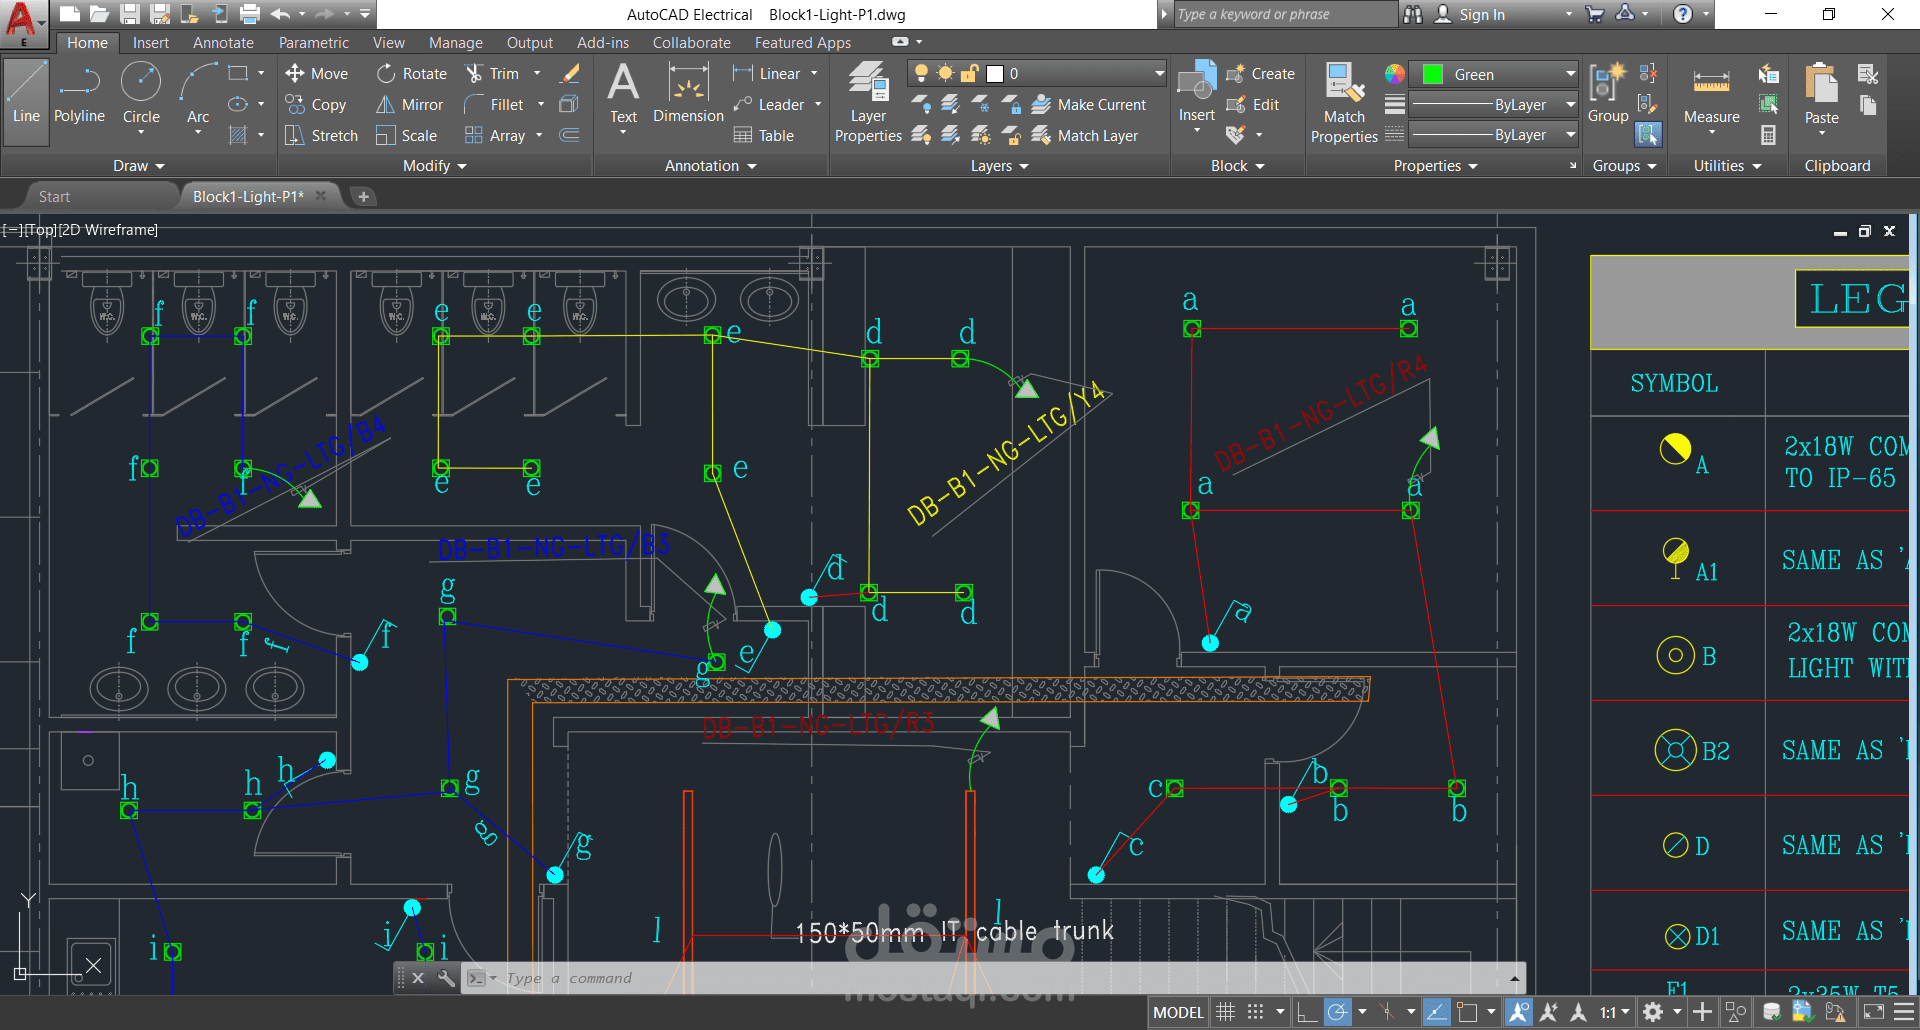
Task: Open the layer dropdown showing 0
Action: click(x=1037, y=73)
